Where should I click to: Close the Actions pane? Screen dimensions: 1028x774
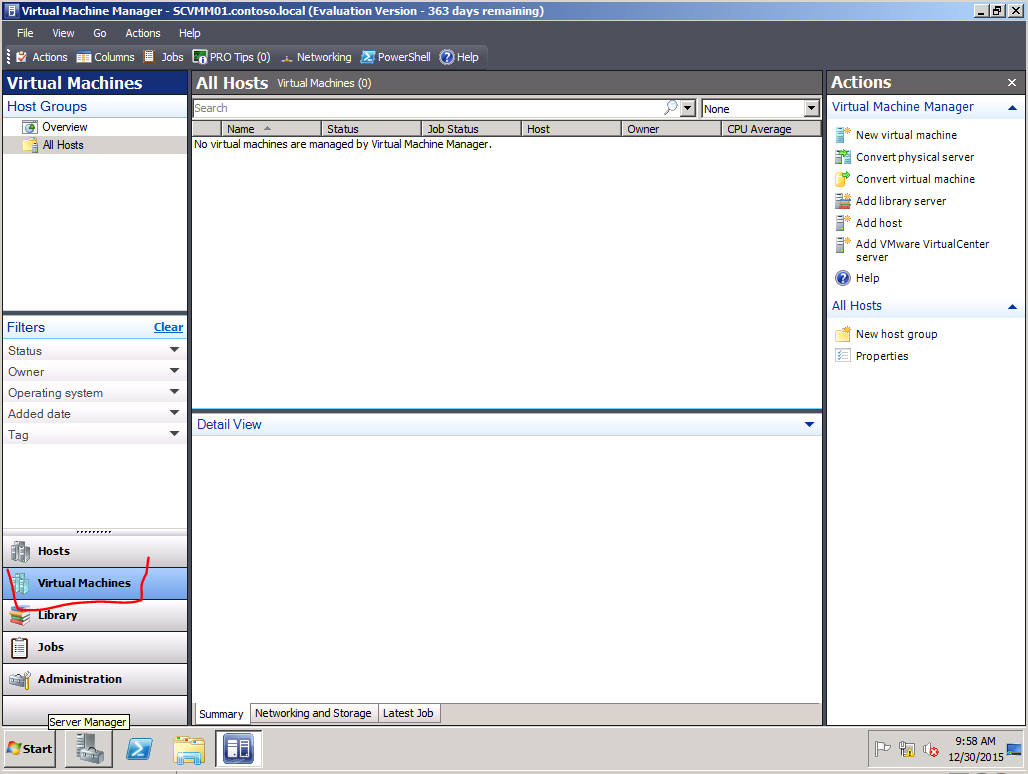coord(1012,83)
